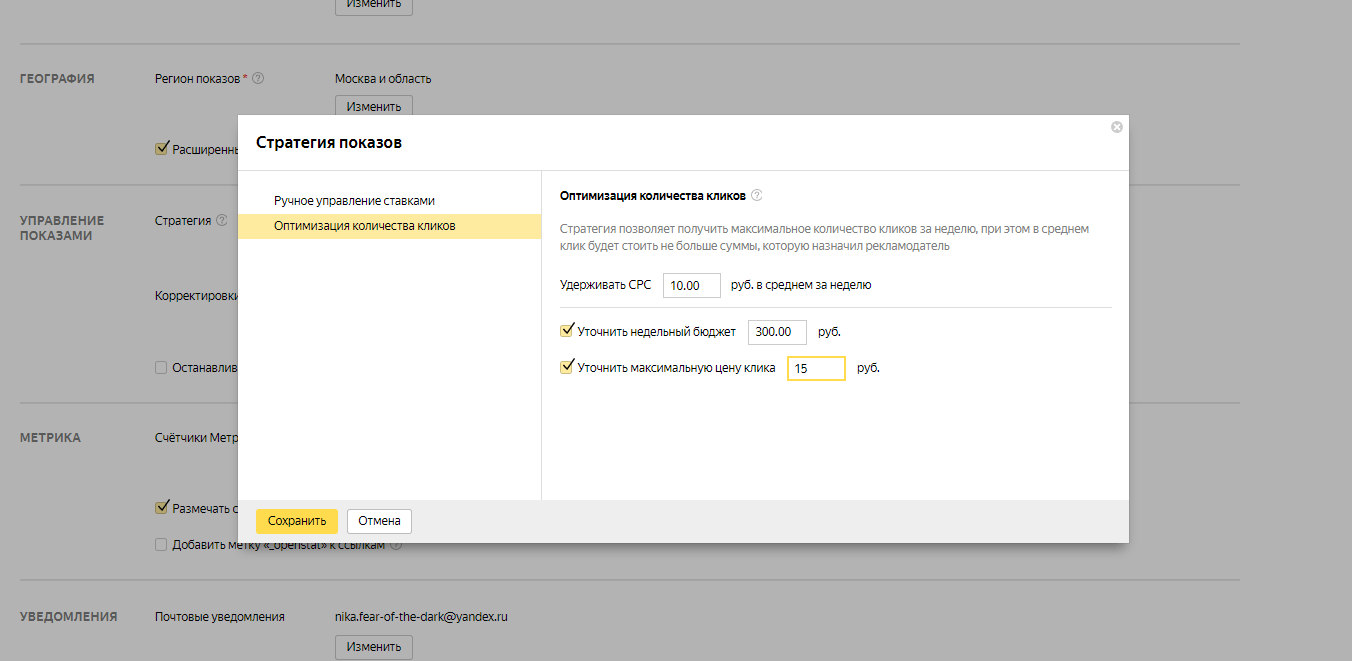The image size is (1352, 661).
Task: Click Изменить below the notification email
Action: coord(373,646)
